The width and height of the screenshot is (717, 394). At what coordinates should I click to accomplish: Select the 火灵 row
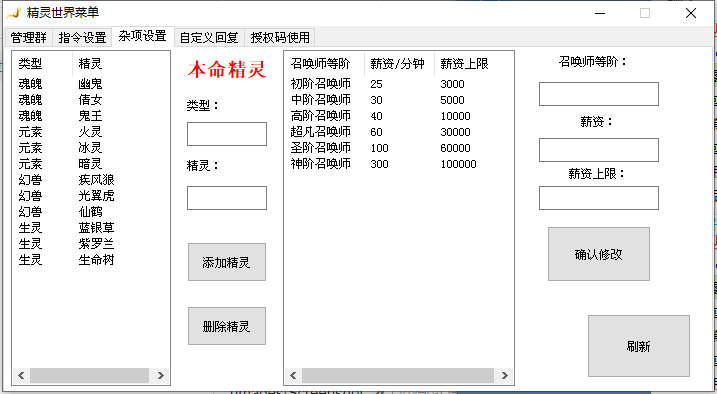click(91, 132)
